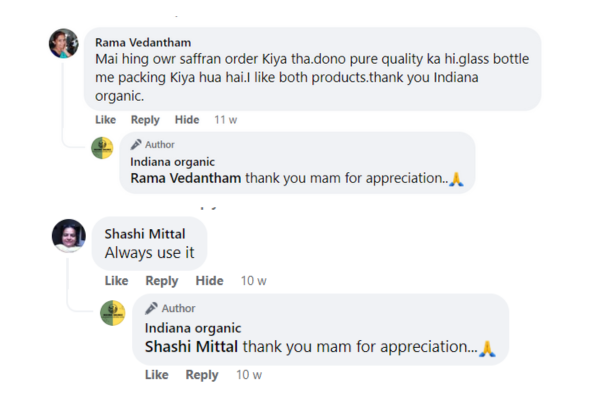Reply to Indiana organic's last reply
The image size is (600, 400).
[x=202, y=375]
